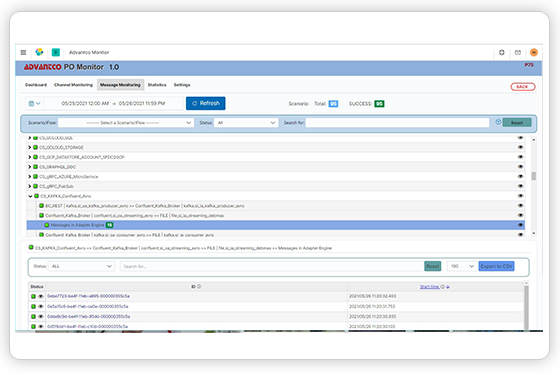Open the orange user avatar menu

534,53
